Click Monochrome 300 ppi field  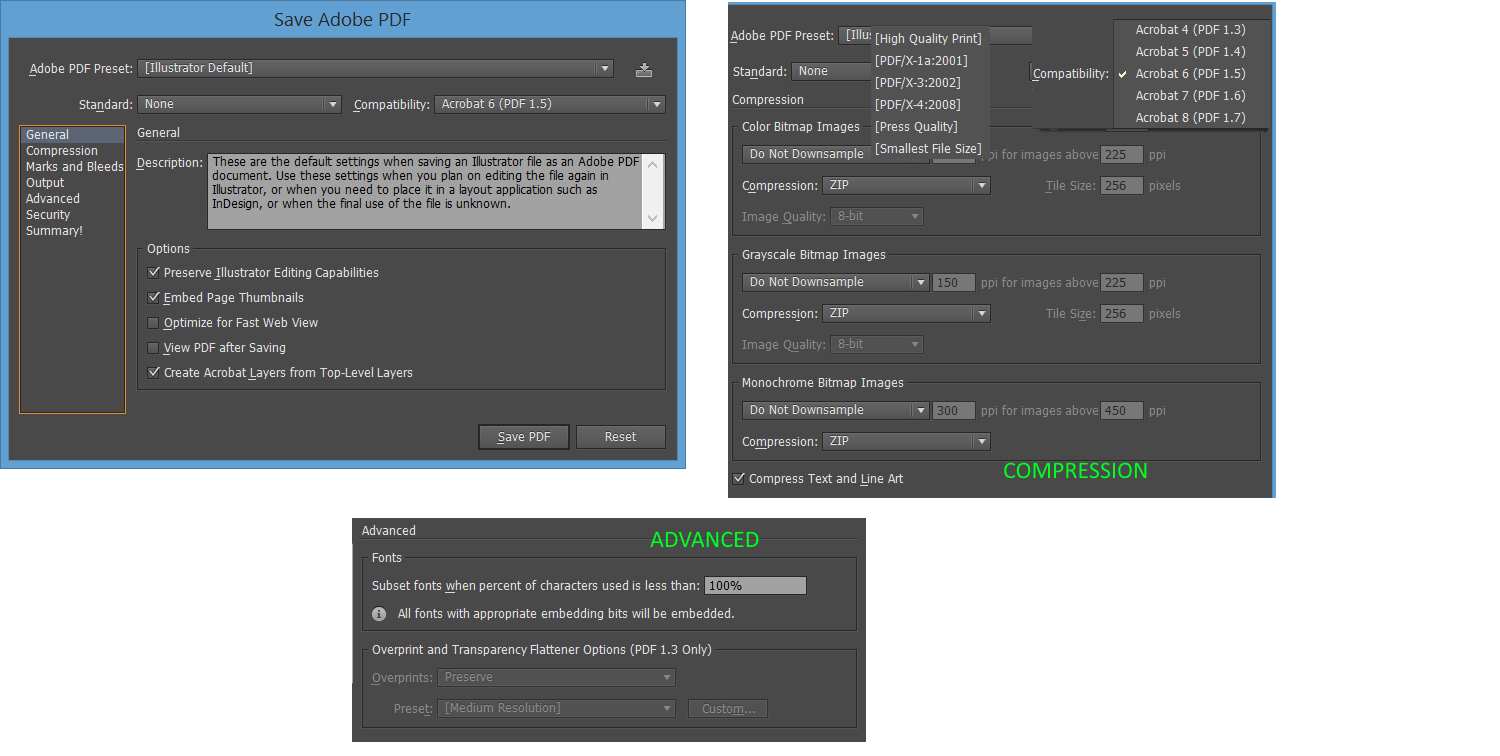pos(953,410)
